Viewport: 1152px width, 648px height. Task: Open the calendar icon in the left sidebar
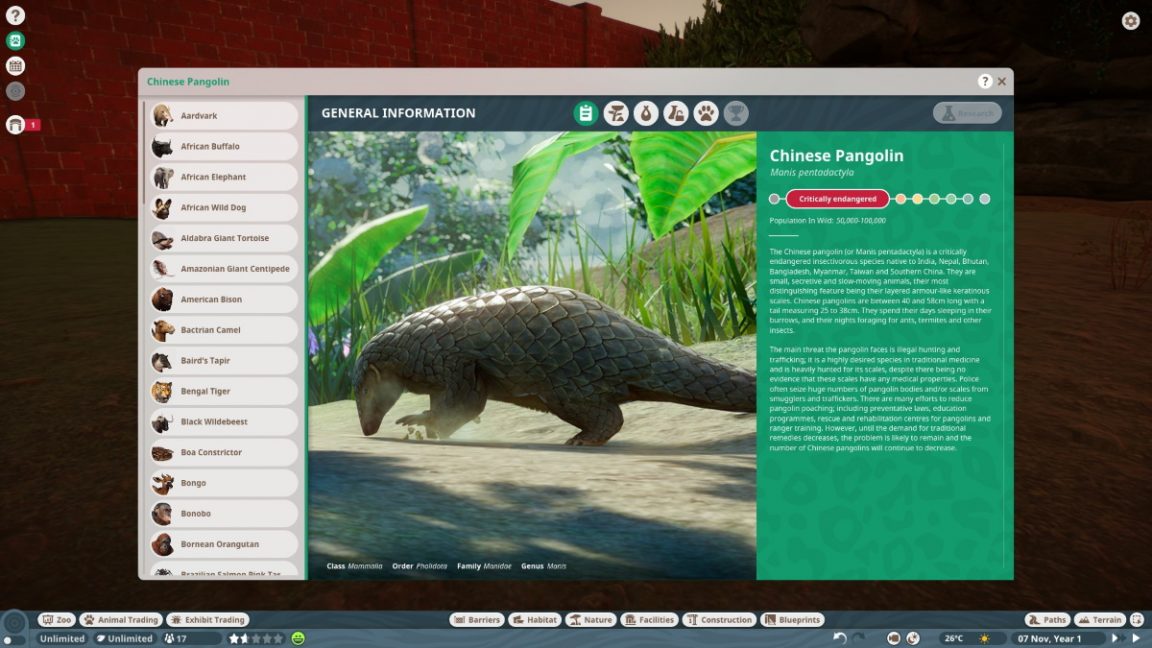(x=15, y=66)
